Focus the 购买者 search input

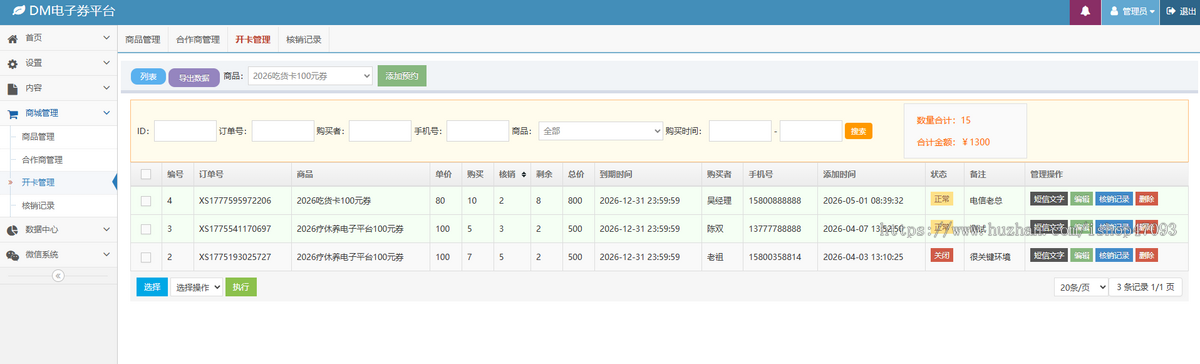pyautogui.click(x=380, y=131)
